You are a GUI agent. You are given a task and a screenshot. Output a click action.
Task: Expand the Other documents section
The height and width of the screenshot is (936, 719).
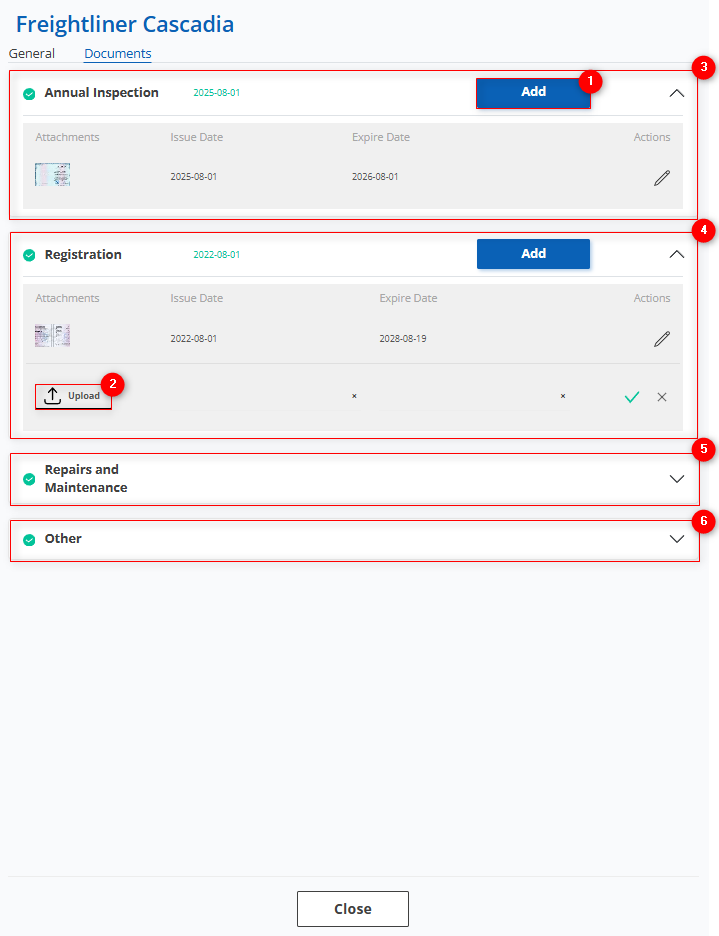click(677, 539)
